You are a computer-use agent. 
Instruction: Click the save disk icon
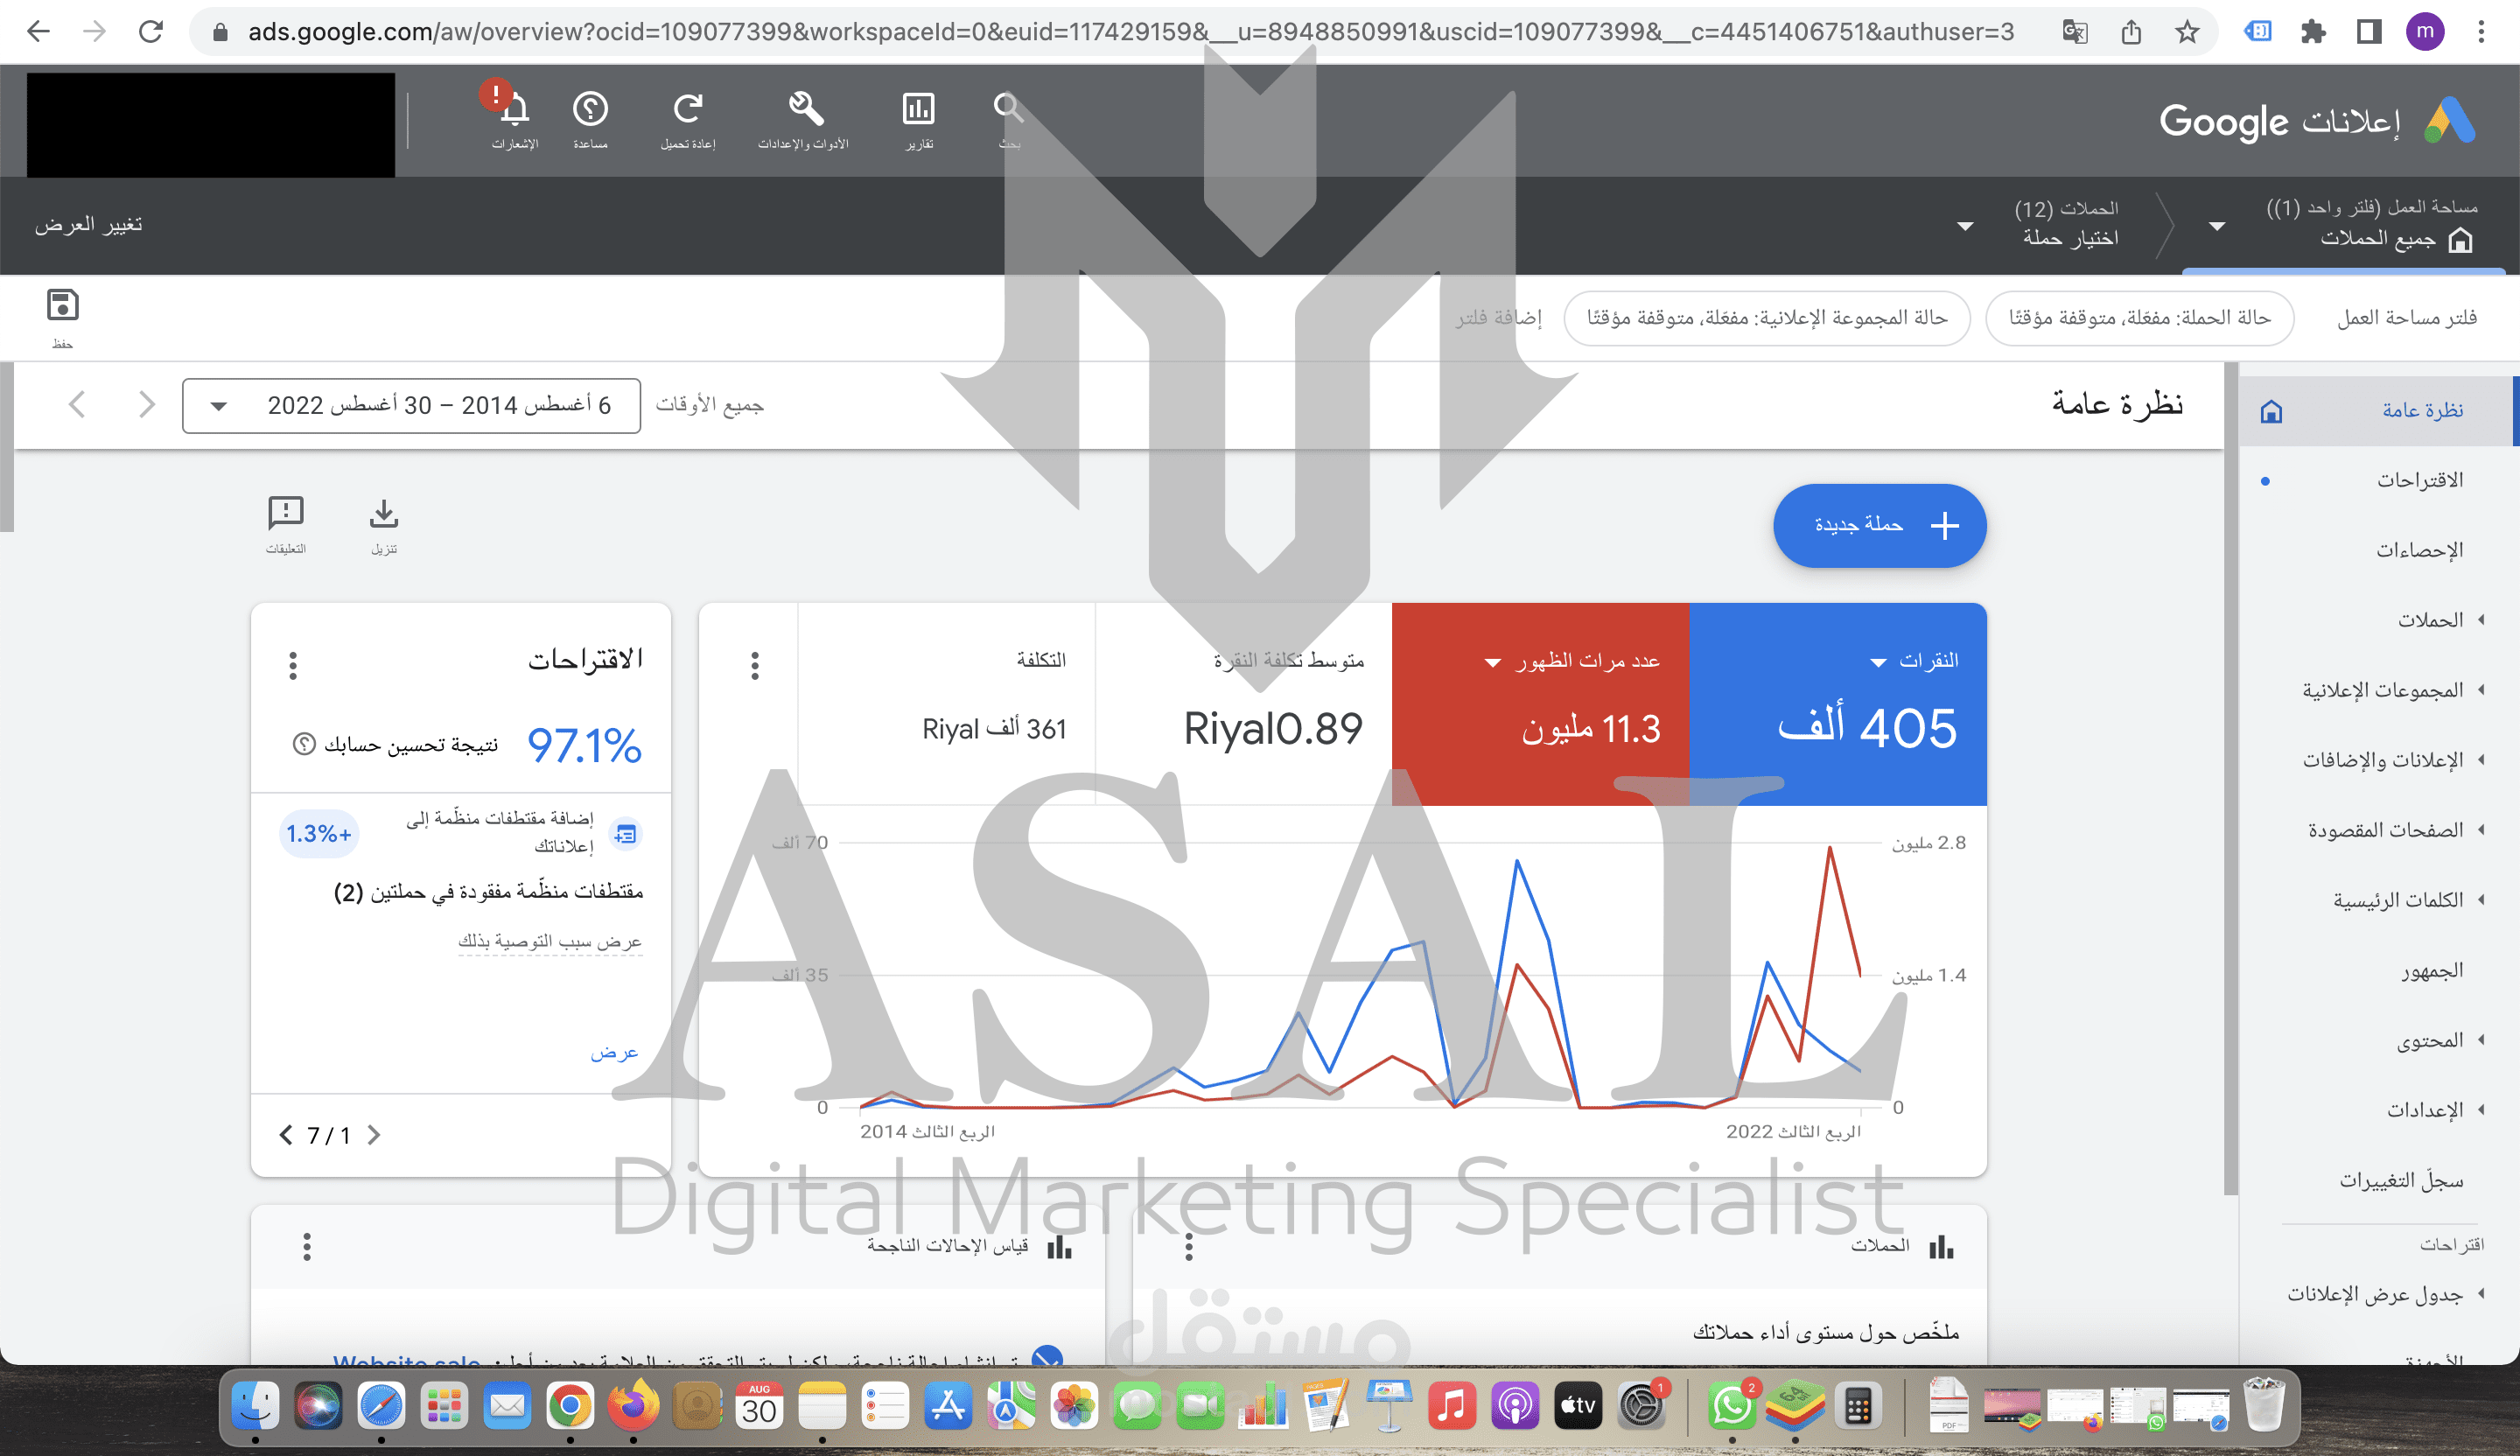coord(62,306)
